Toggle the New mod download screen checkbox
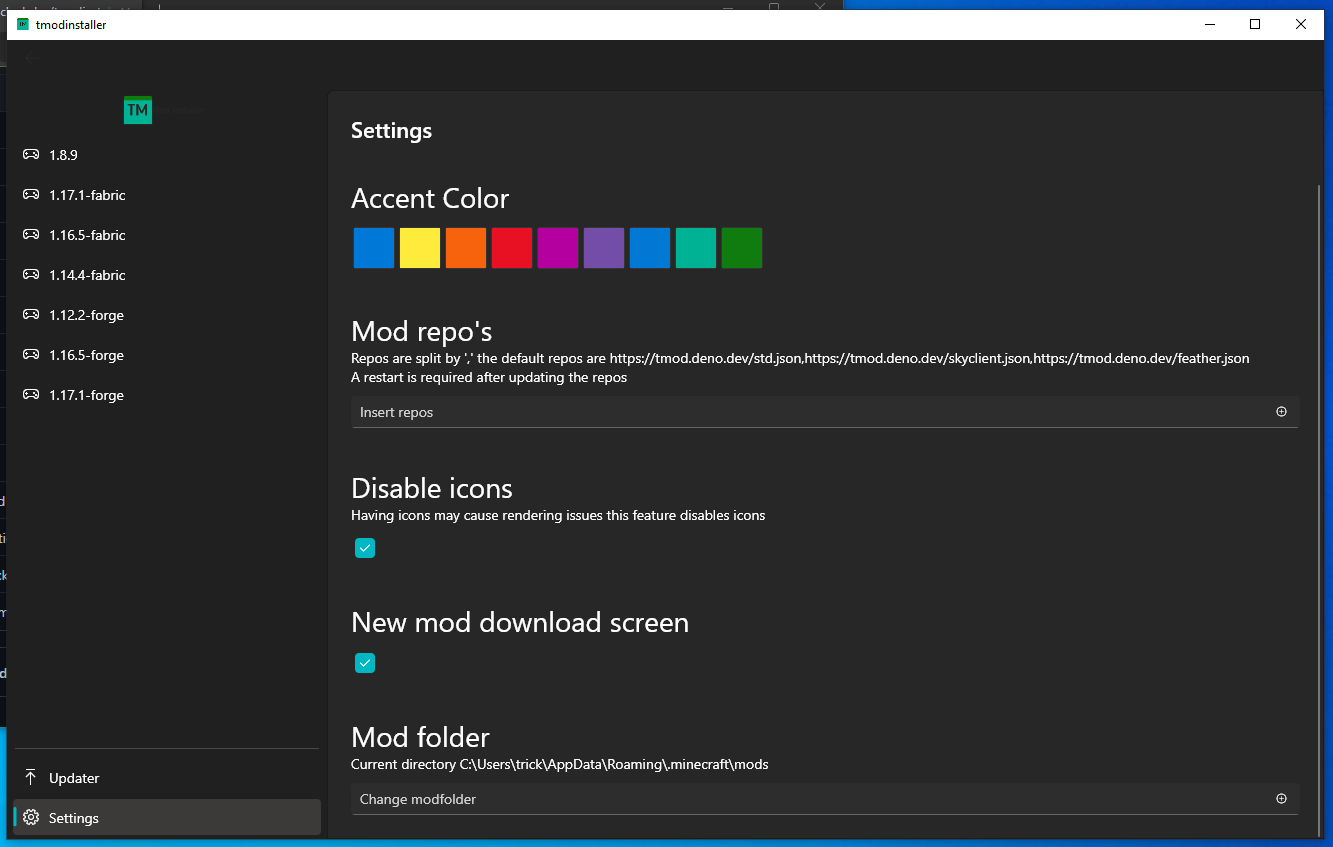The height and width of the screenshot is (847, 1333). click(x=365, y=663)
